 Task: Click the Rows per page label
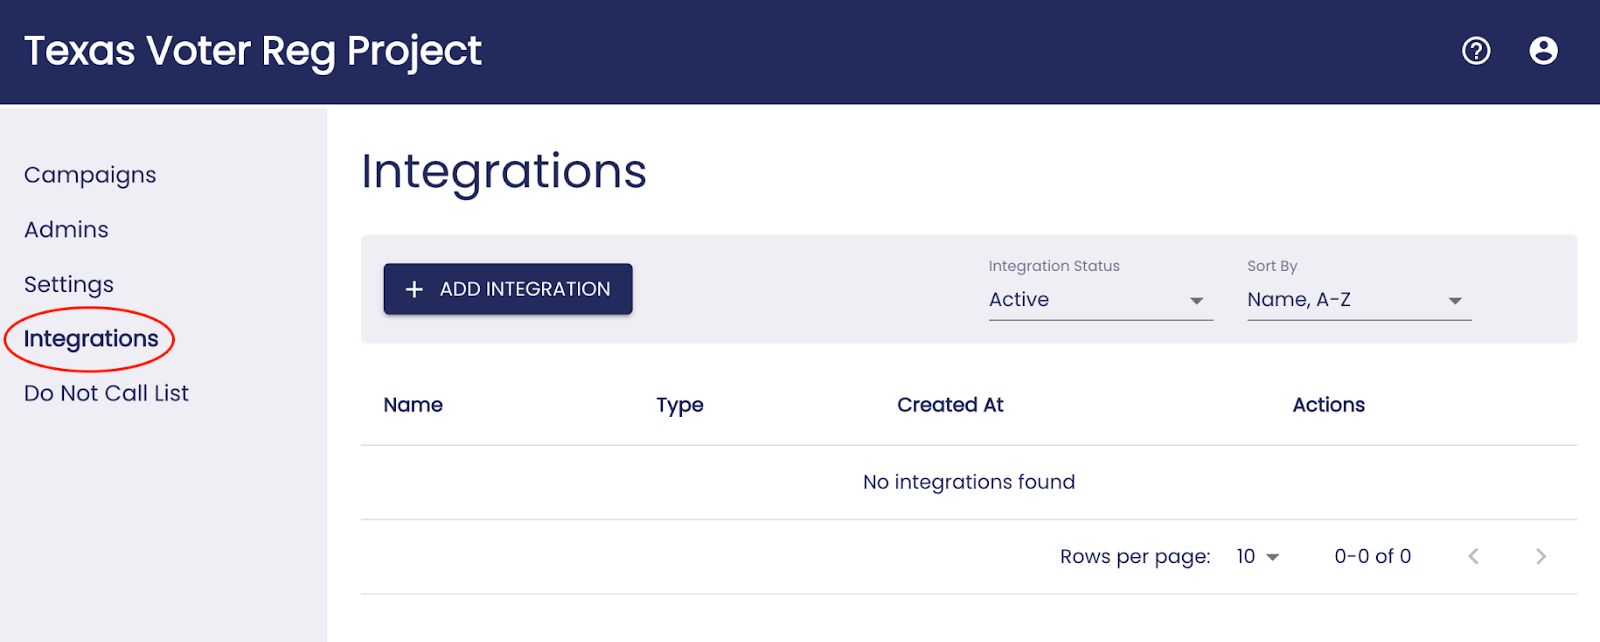tap(1135, 557)
